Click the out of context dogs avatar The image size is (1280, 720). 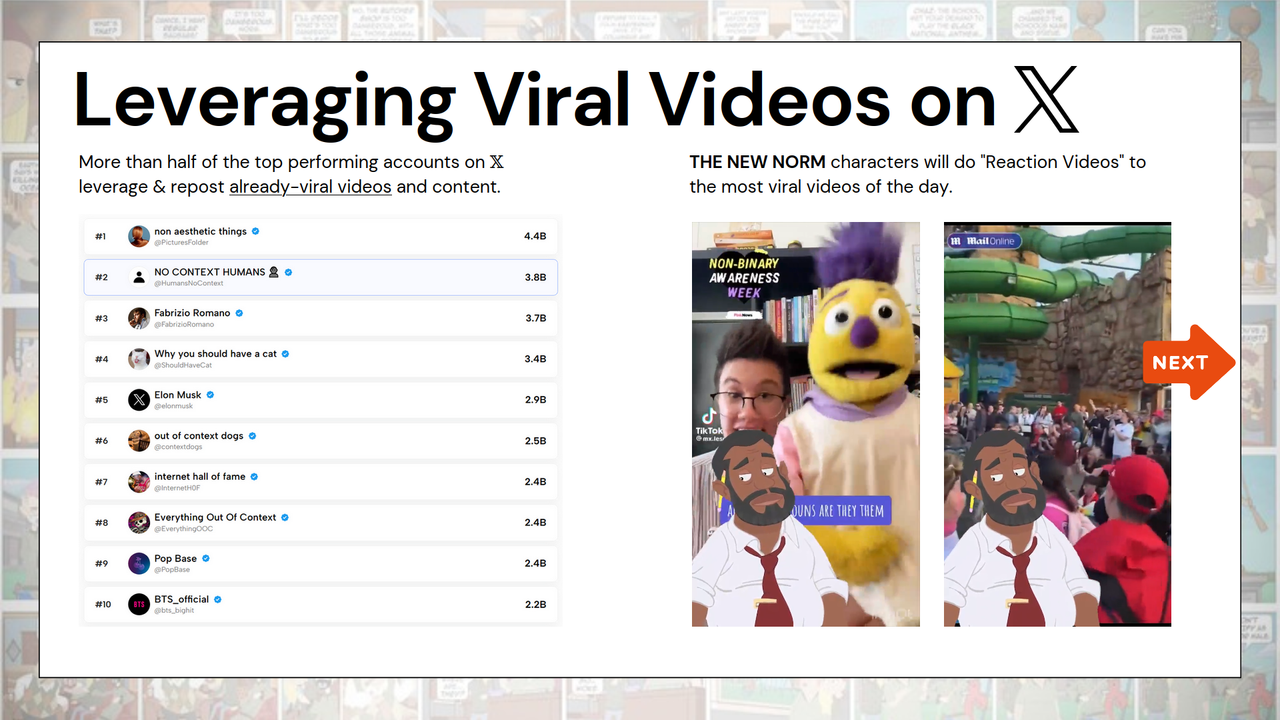(x=139, y=441)
